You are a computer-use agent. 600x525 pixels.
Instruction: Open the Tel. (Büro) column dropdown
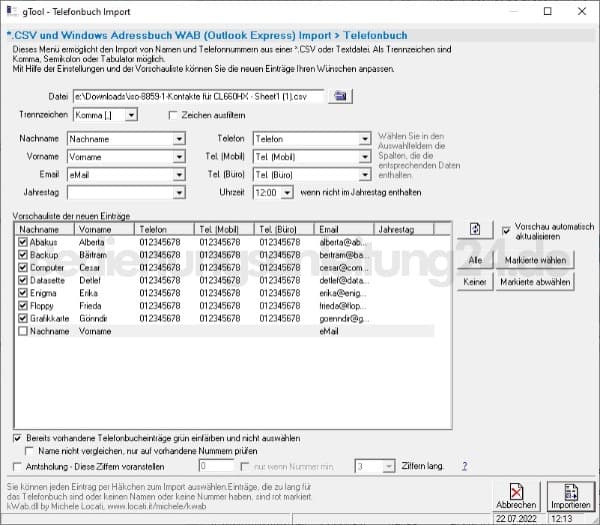click(365, 175)
